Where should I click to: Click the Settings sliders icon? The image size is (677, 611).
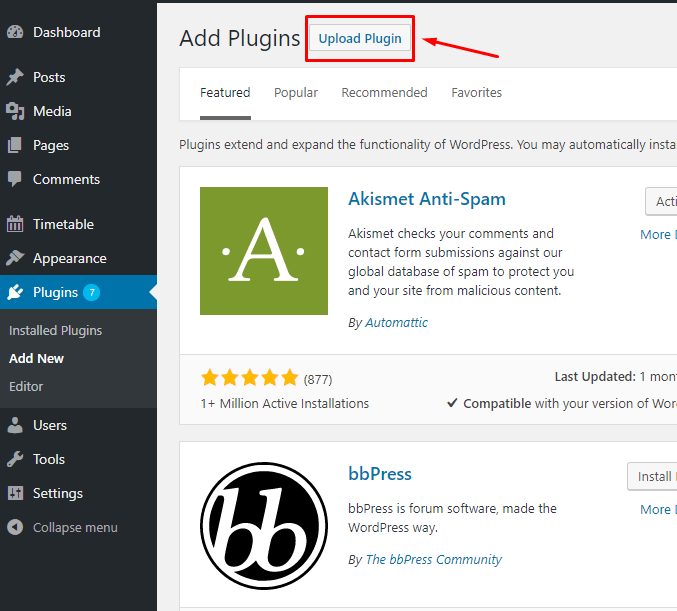15,493
